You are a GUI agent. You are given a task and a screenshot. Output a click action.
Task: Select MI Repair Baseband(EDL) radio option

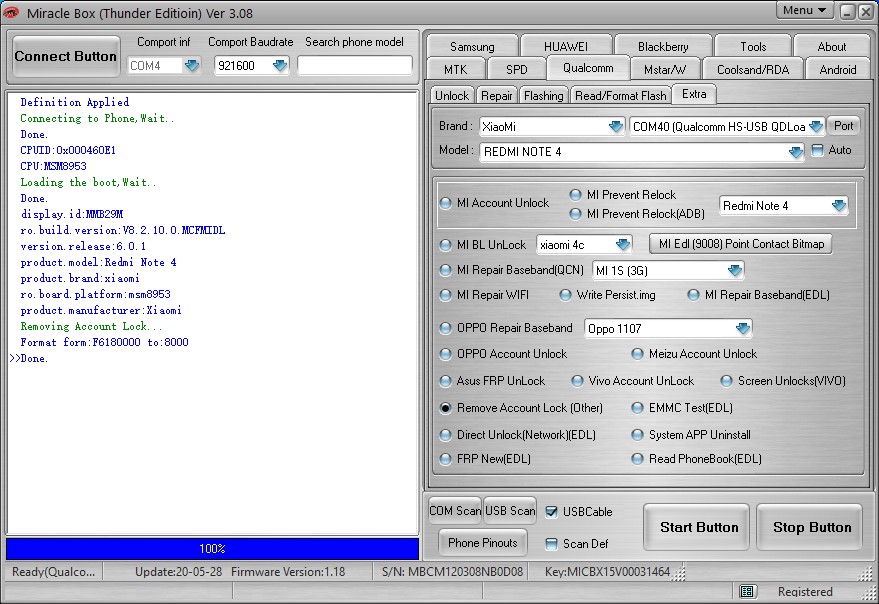coord(693,295)
